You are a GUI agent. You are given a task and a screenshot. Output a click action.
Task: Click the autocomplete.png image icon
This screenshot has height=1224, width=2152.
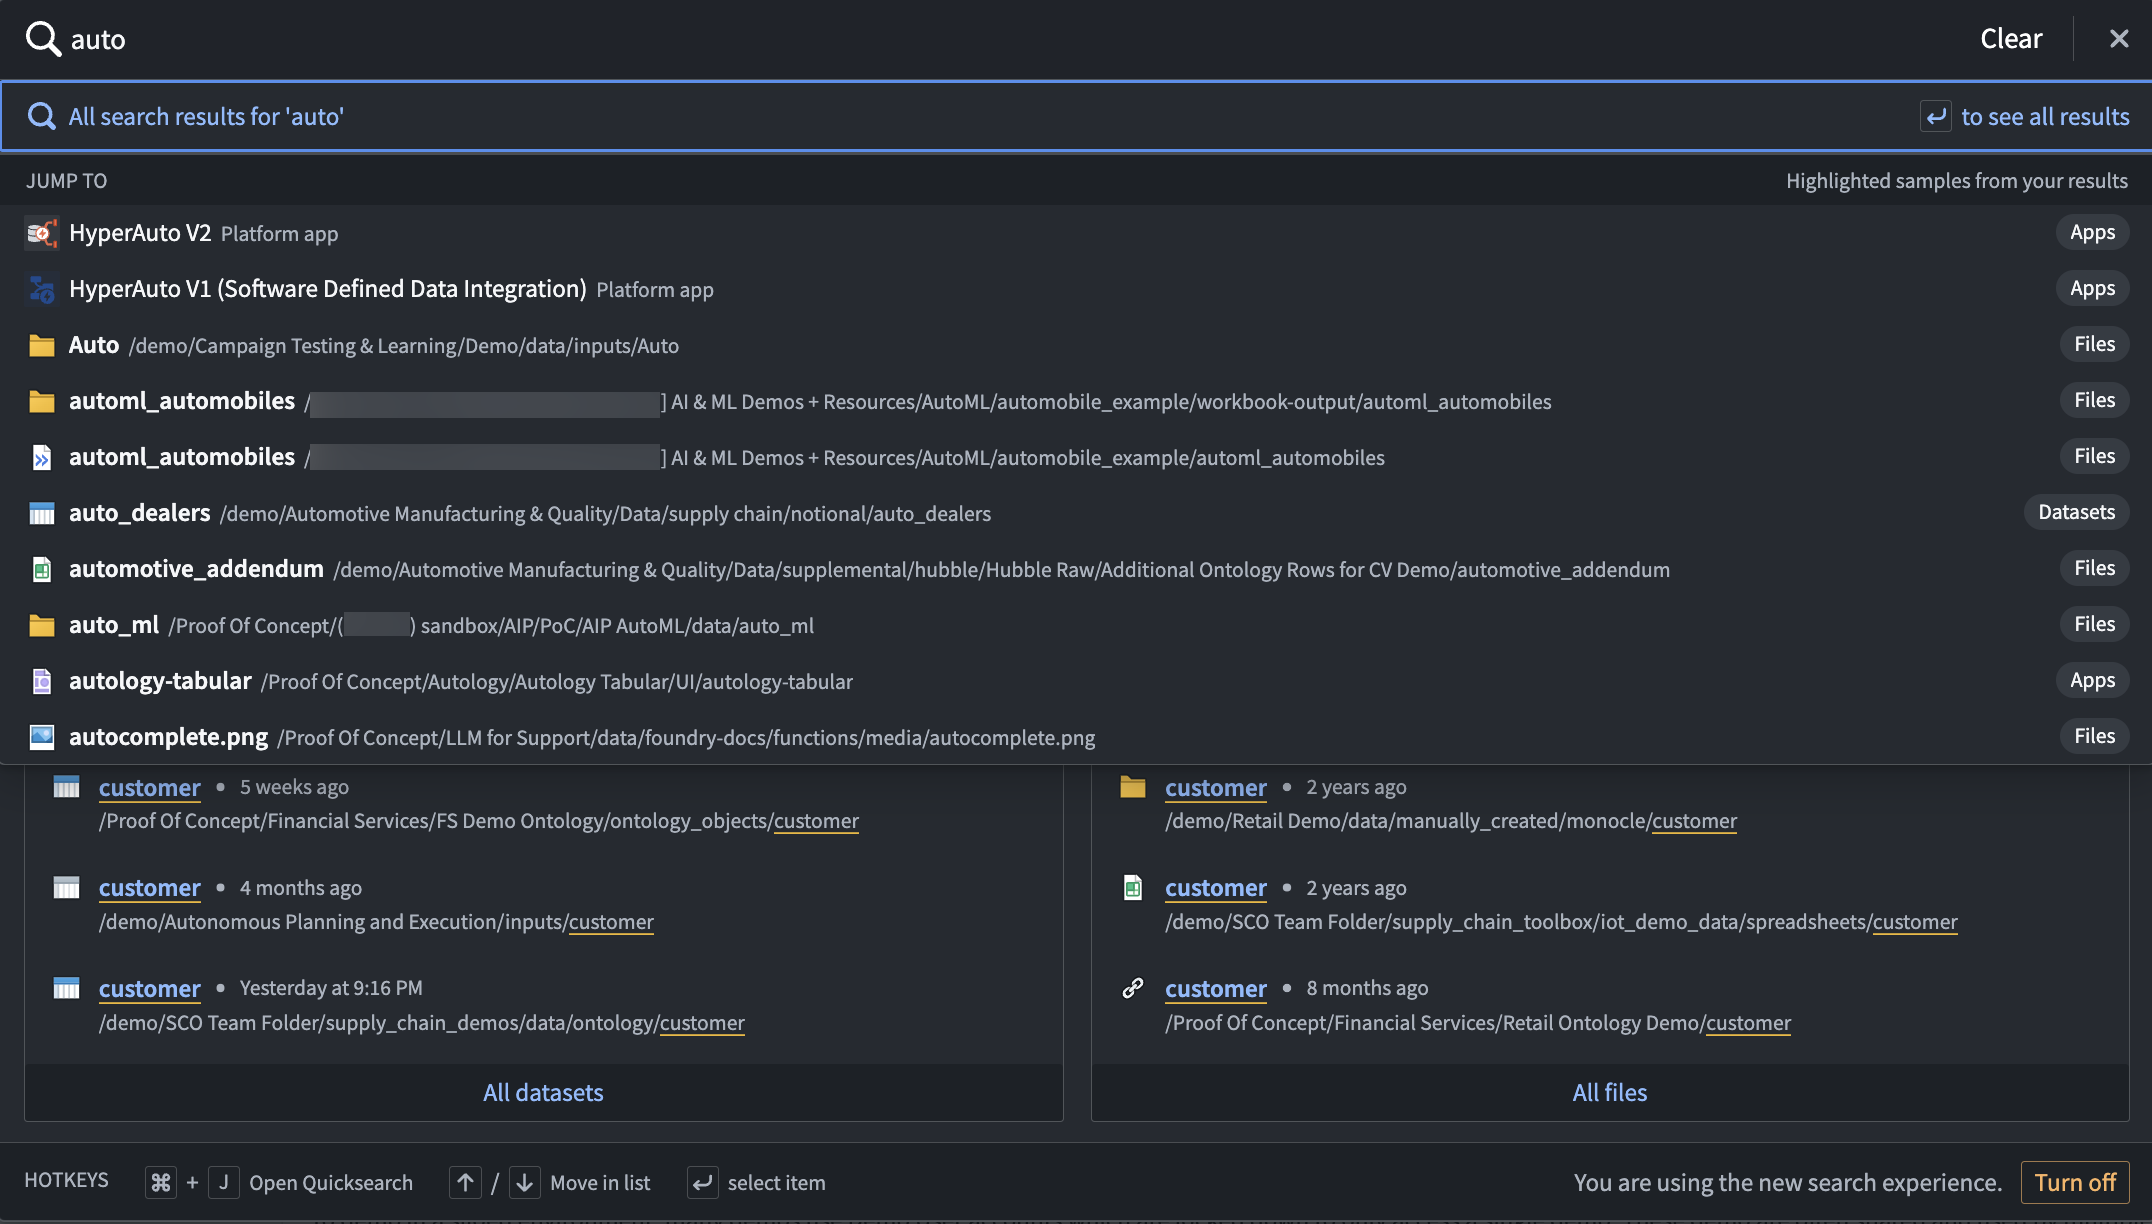pos(41,737)
